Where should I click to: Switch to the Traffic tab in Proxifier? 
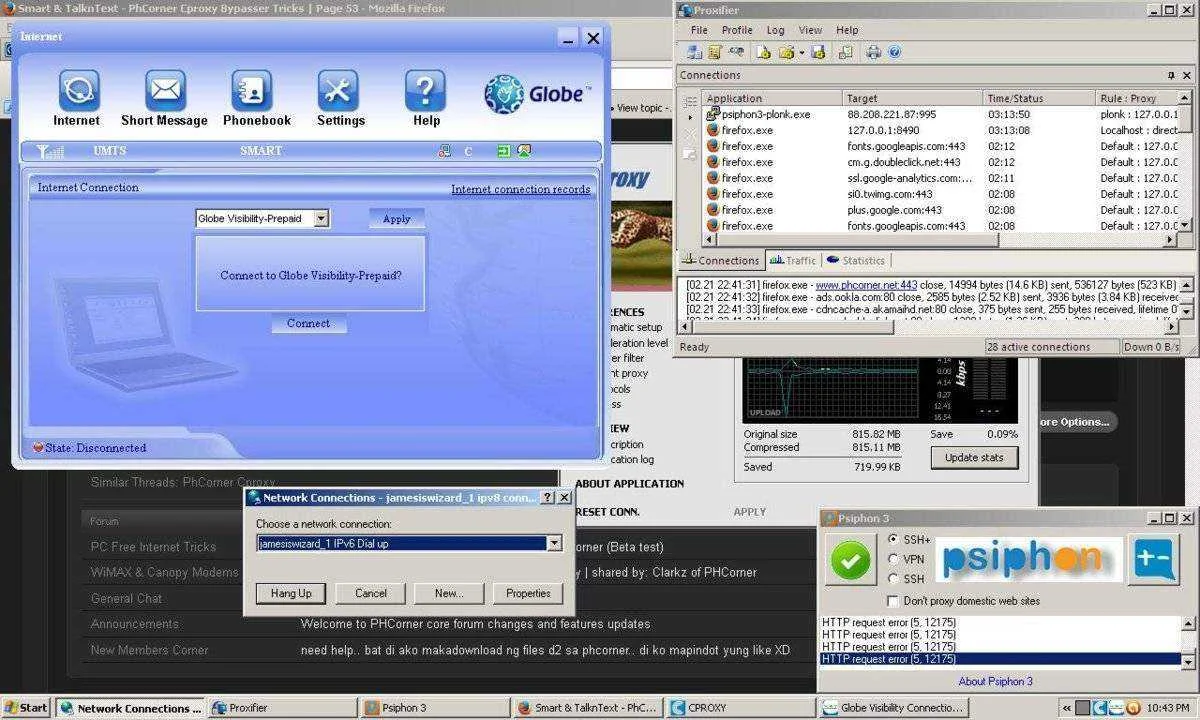pos(794,261)
